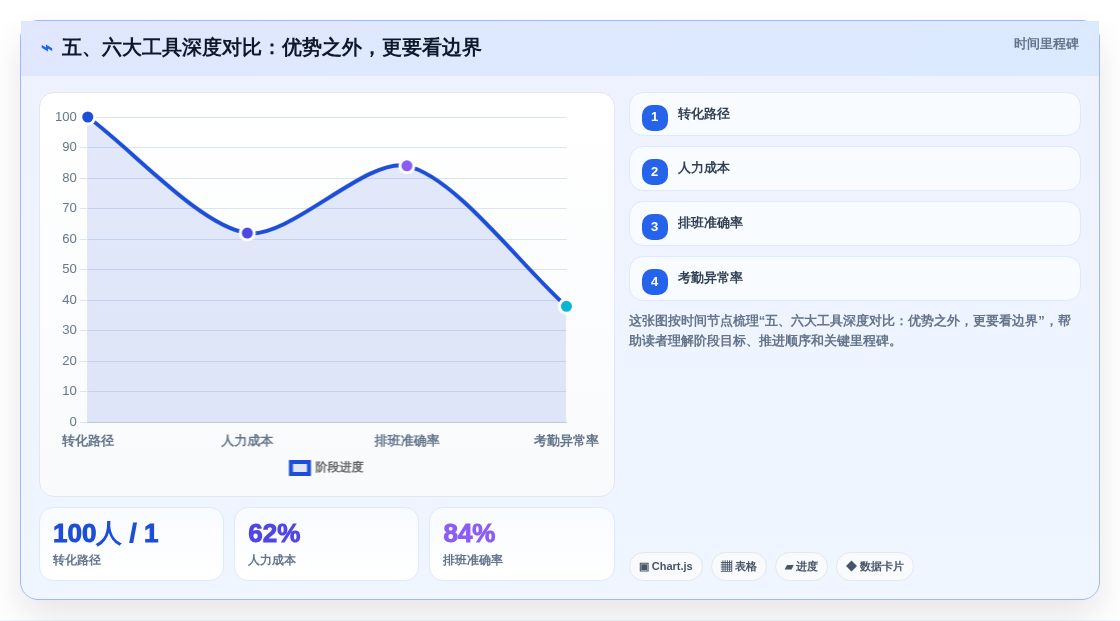Click the blue lightning icon beside the heading

click(x=47, y=48)
